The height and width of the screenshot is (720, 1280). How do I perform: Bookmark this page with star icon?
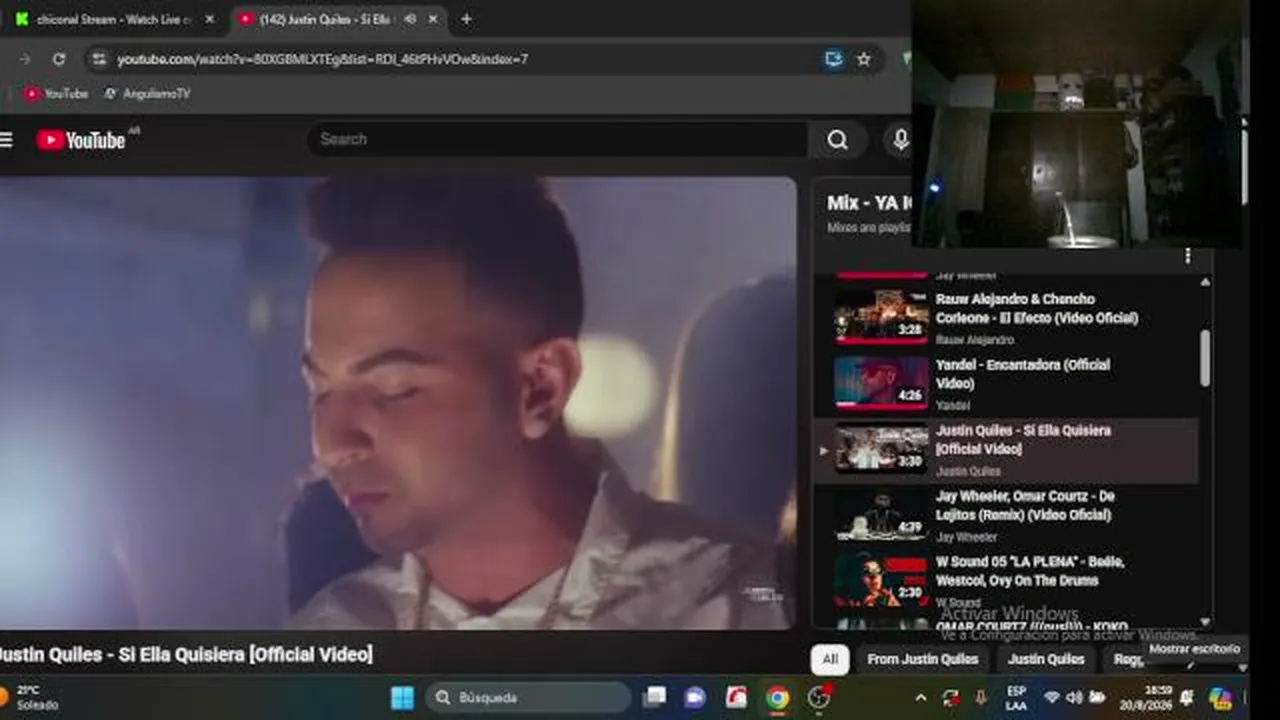[864, 59]
